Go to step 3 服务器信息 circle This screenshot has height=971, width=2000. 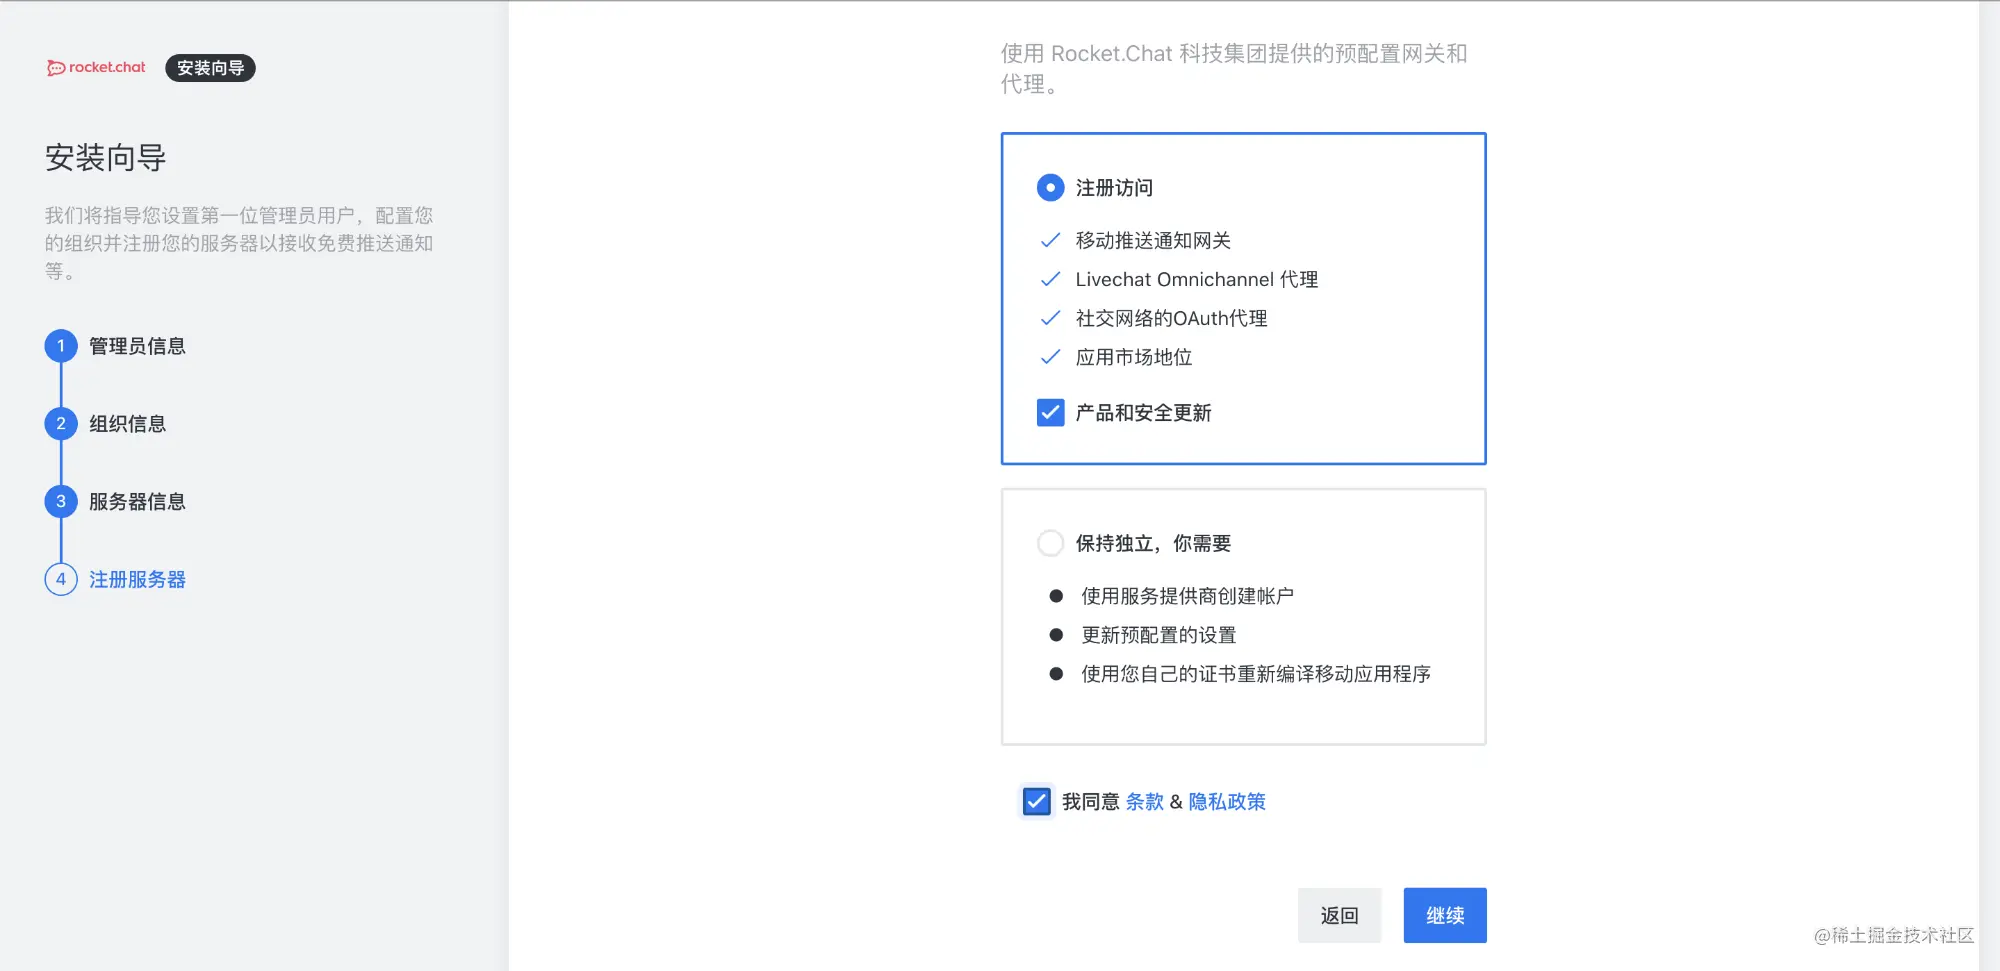click(x=61, y=502)
